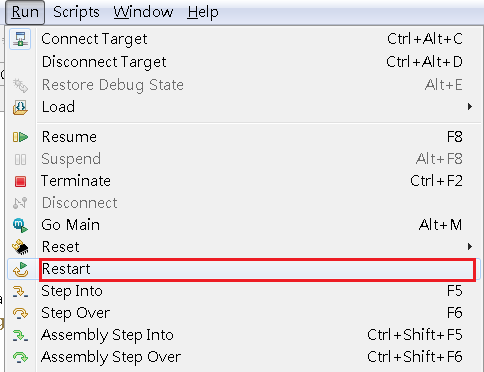This screenshot has height=372, width=484.
Task: Open the Window menu
Action: coord(143,12)
